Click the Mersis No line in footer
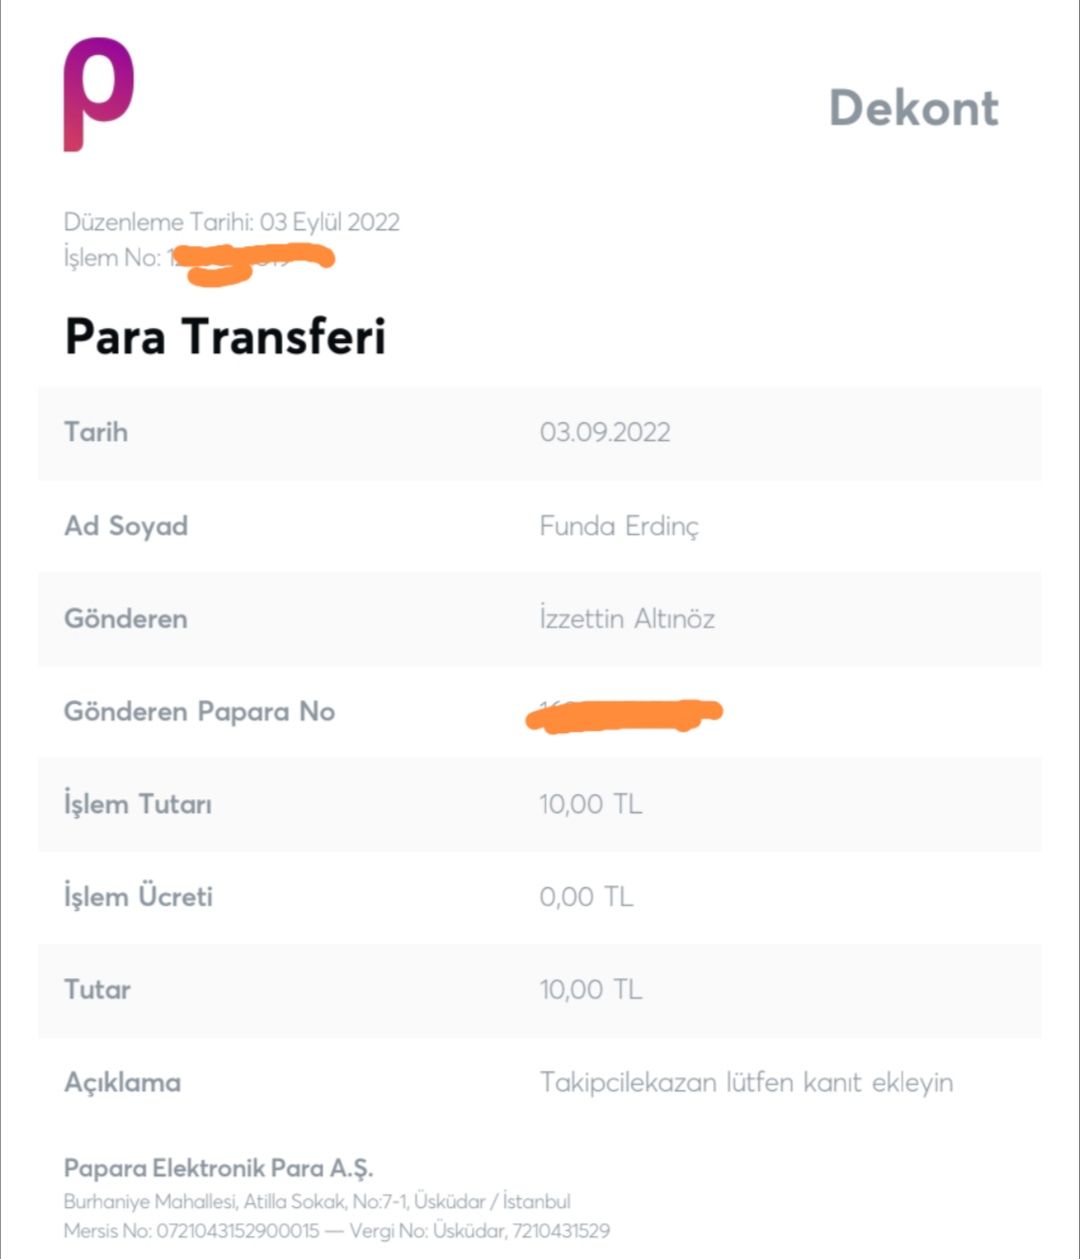This screenshot has height=1259, width=1080. pos(337,1230)
